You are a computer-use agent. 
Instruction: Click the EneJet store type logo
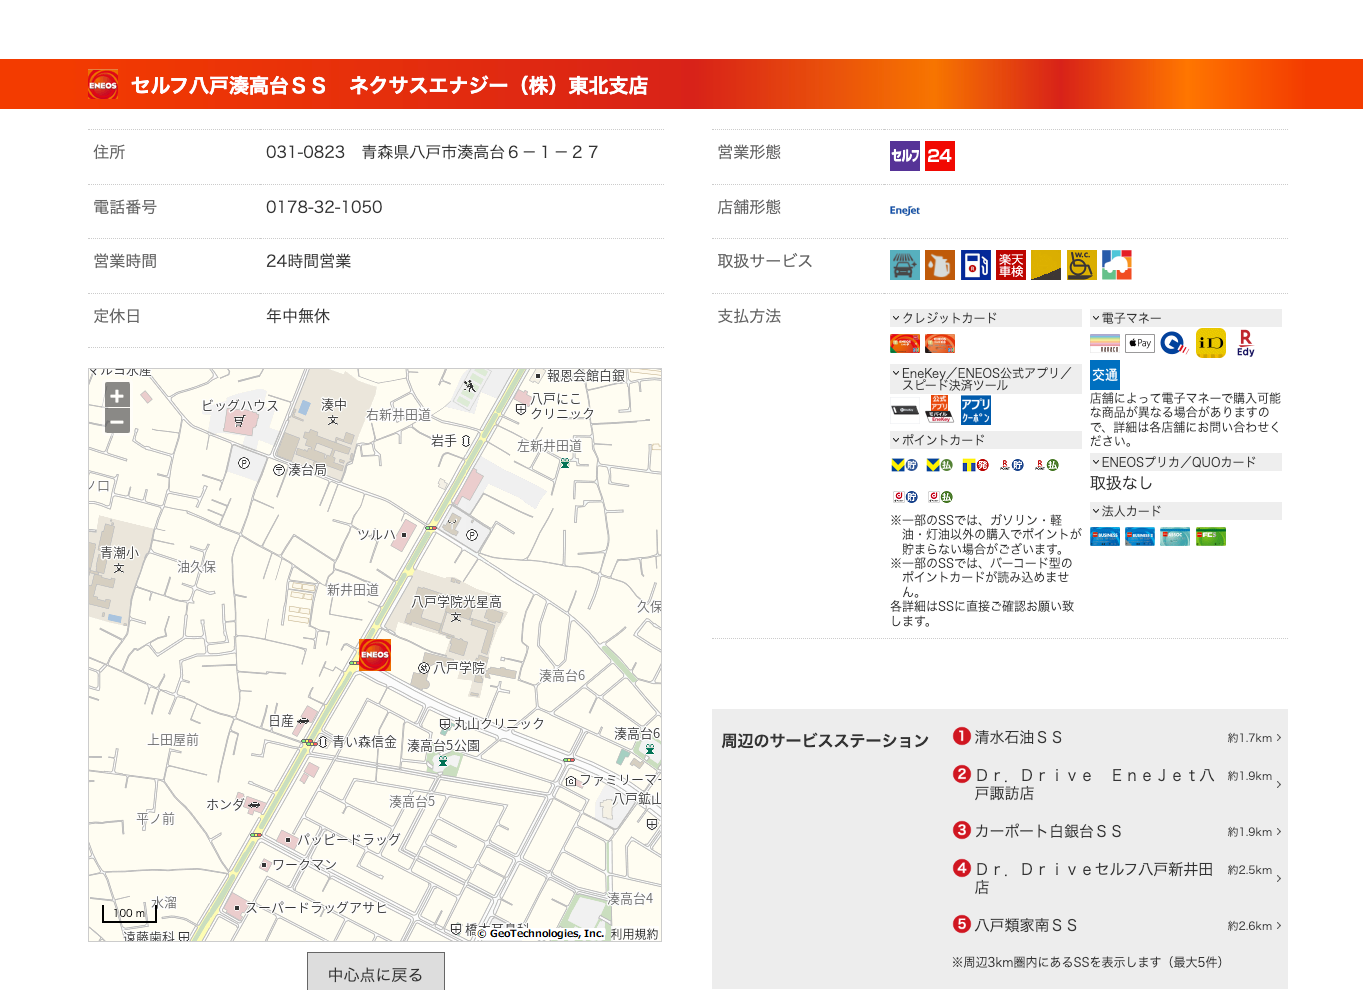tap(905, 210)
